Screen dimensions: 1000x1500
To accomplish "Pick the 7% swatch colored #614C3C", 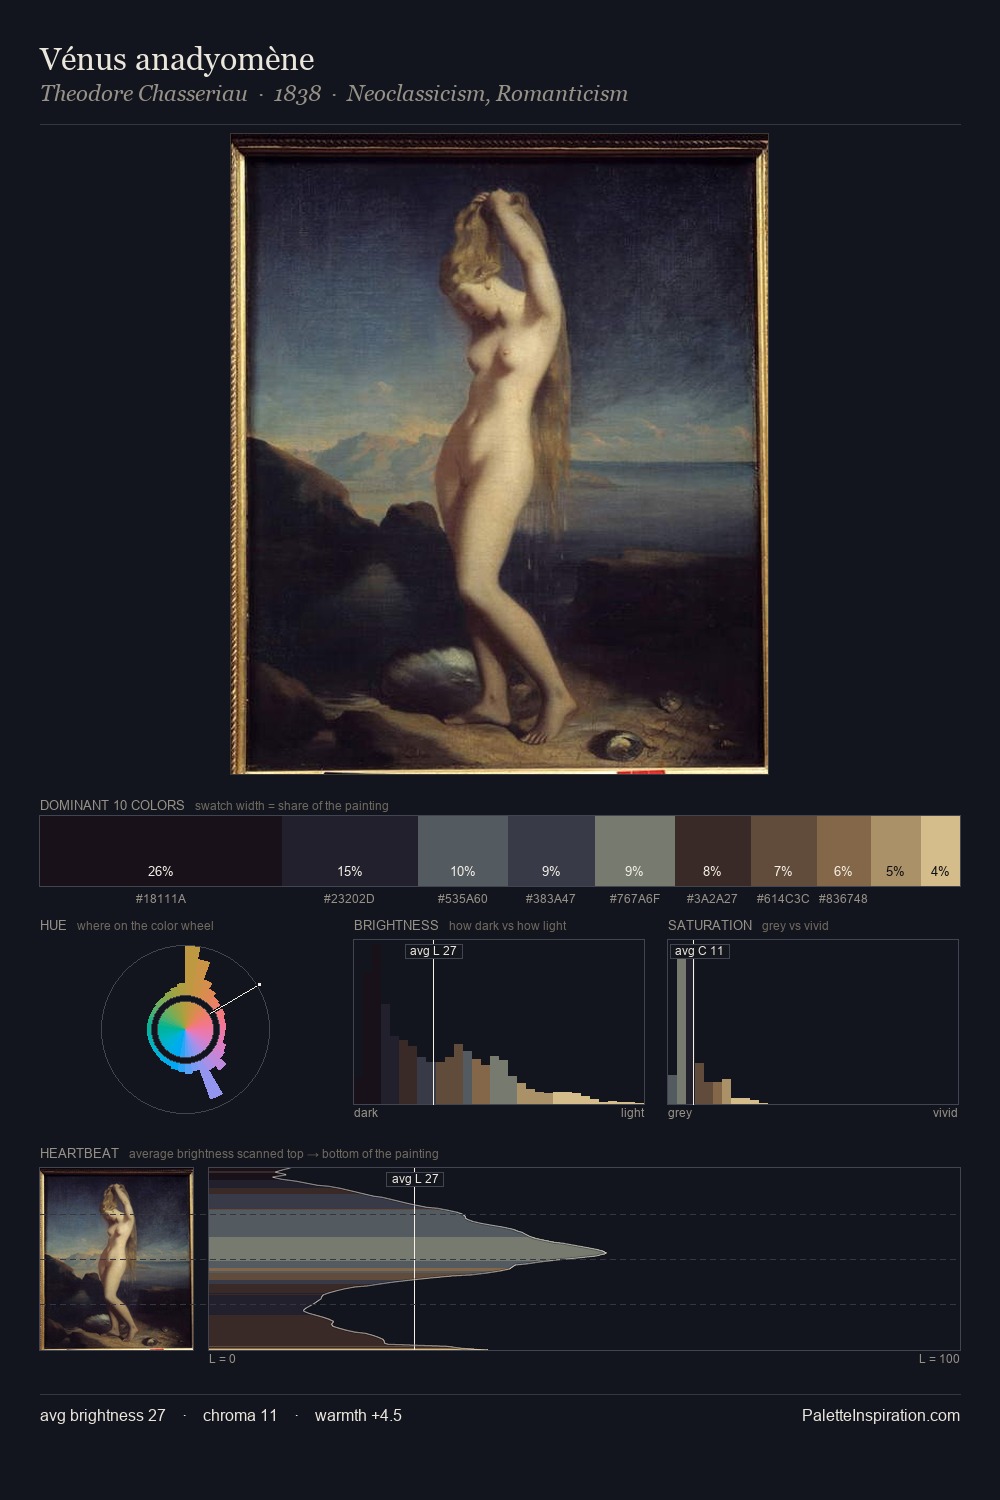I will coord(784,851).
